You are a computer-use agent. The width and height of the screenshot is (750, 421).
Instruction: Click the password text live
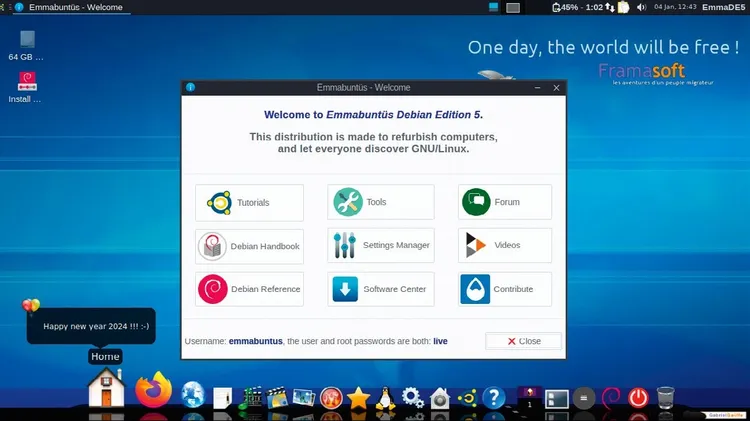(x=441, y=341)
